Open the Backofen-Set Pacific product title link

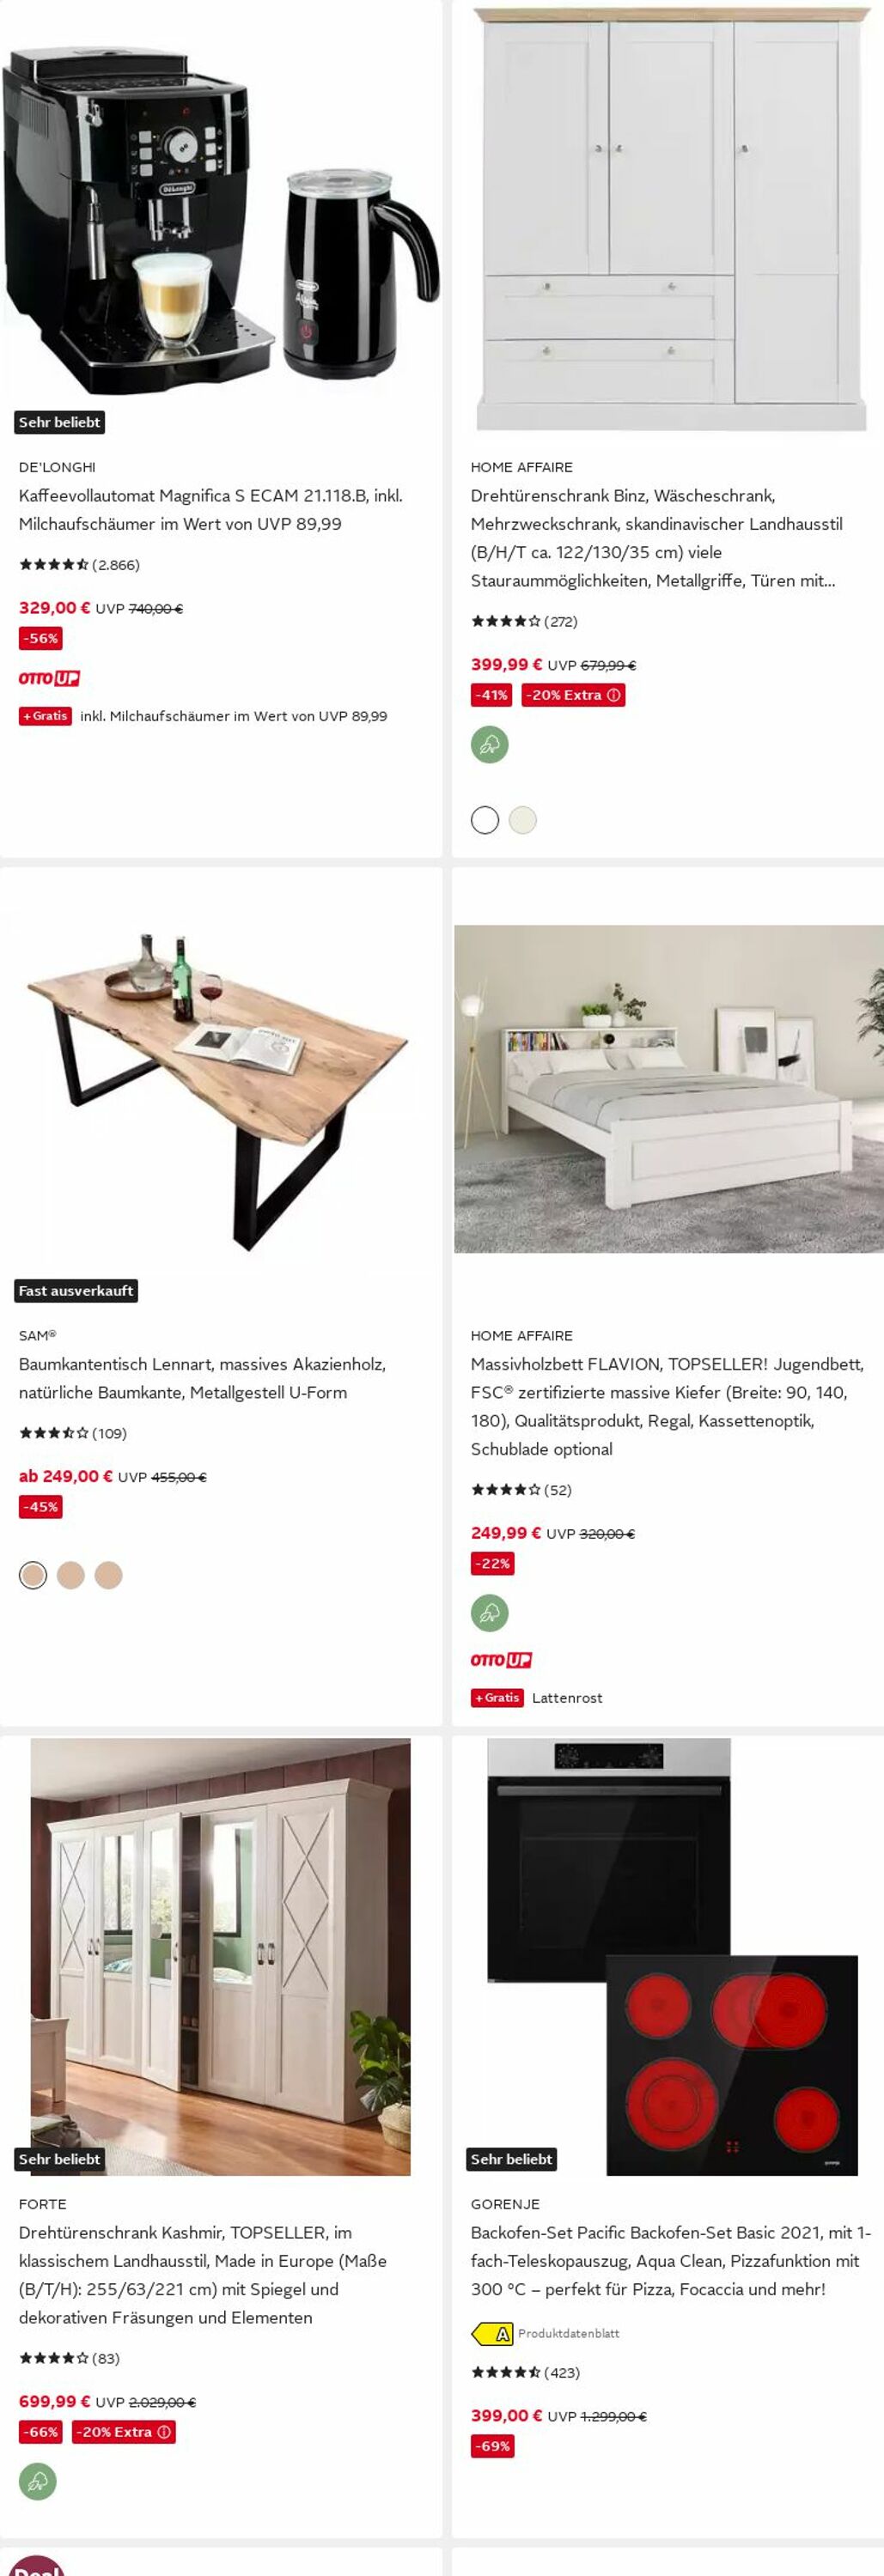(671, 2260)
